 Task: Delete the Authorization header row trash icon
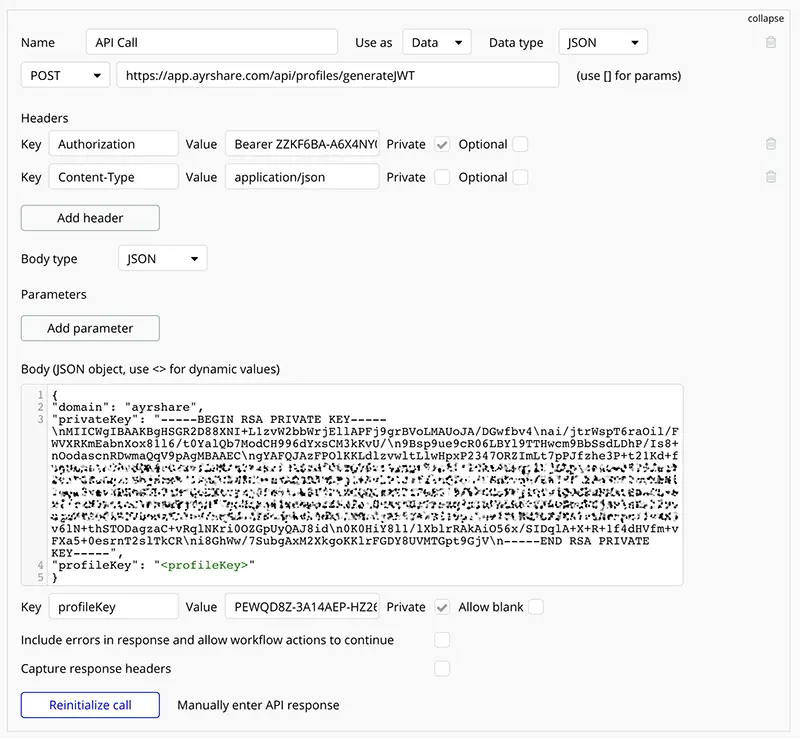(x=770, y=144)
